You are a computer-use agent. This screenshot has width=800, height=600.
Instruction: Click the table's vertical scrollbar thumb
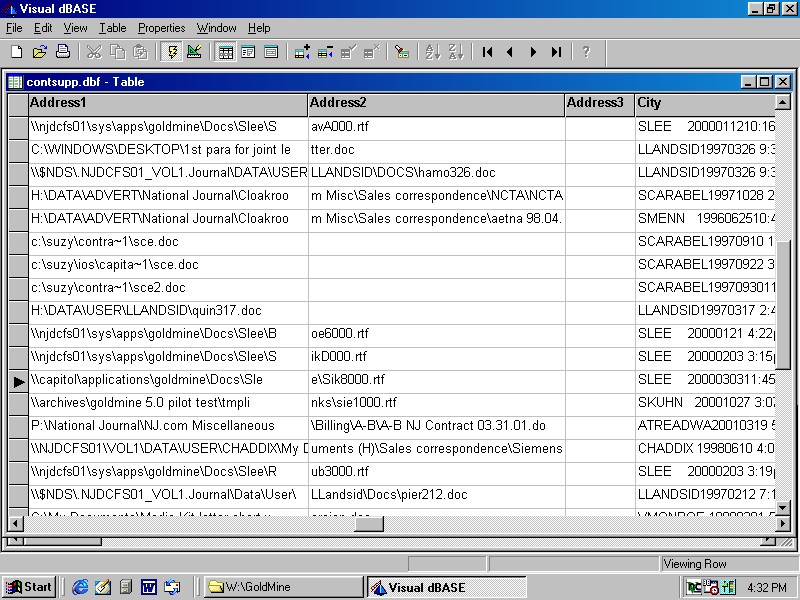pos(783,305)
